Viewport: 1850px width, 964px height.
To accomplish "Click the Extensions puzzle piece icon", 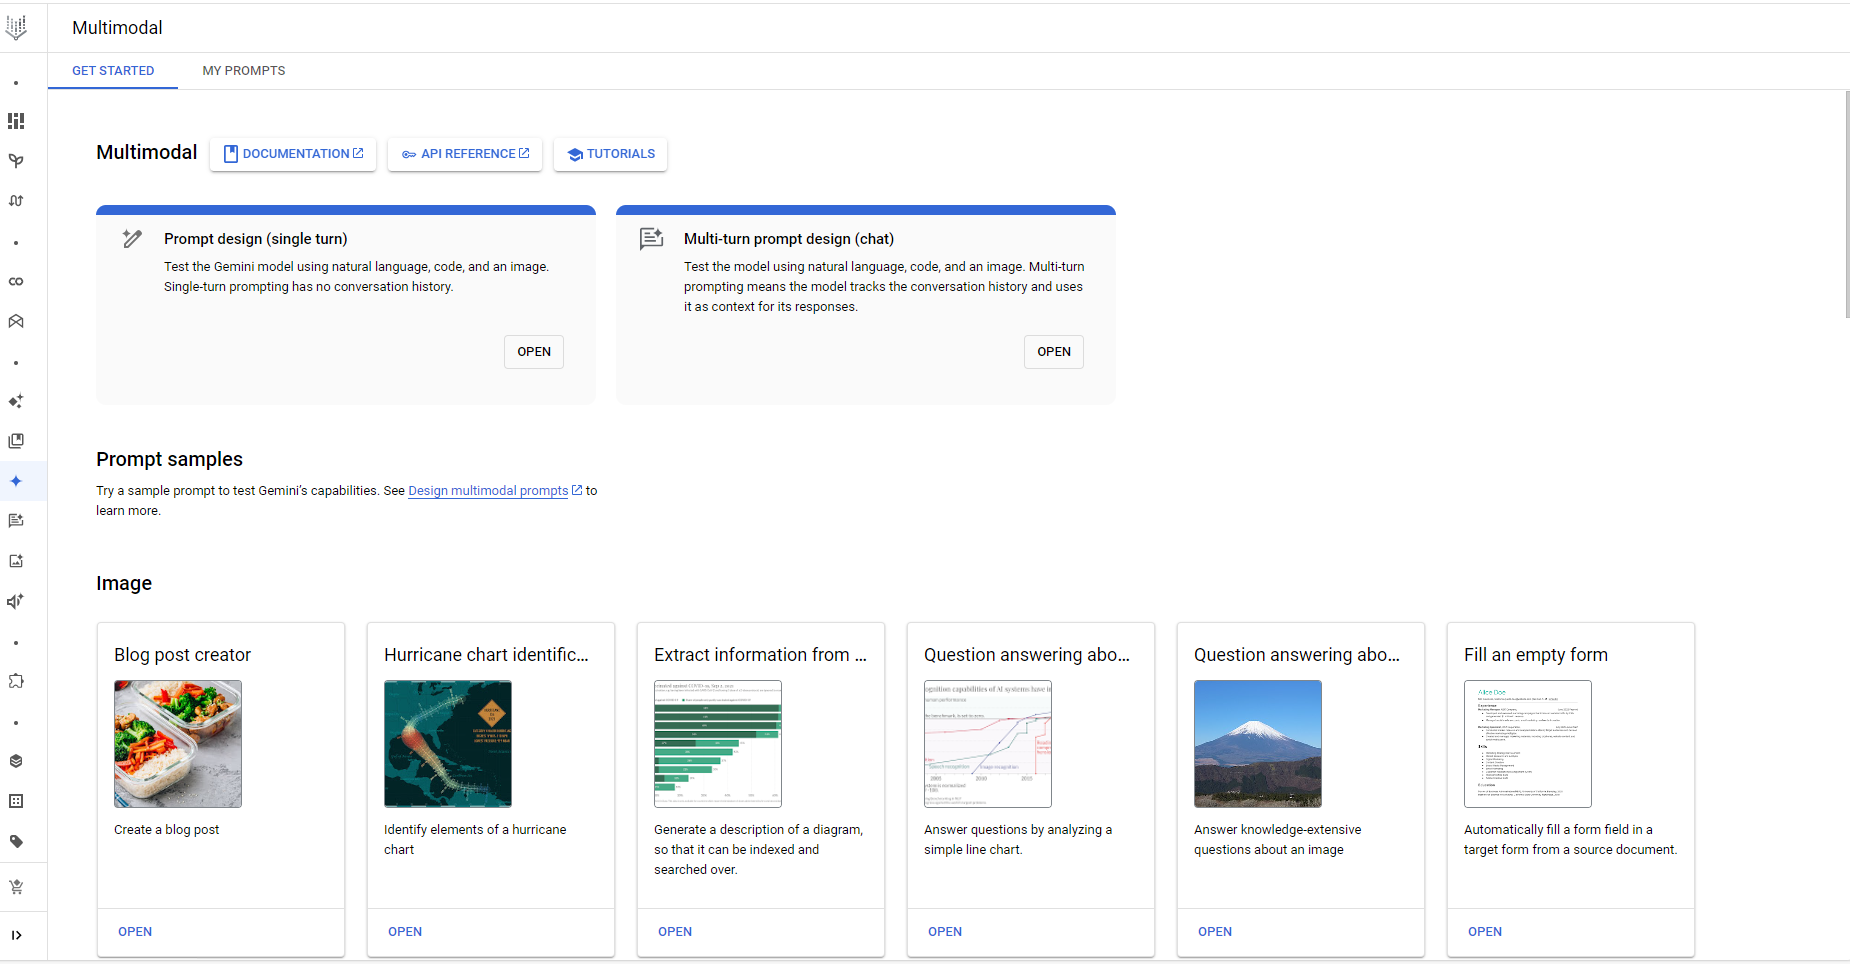I will point(16,681).
